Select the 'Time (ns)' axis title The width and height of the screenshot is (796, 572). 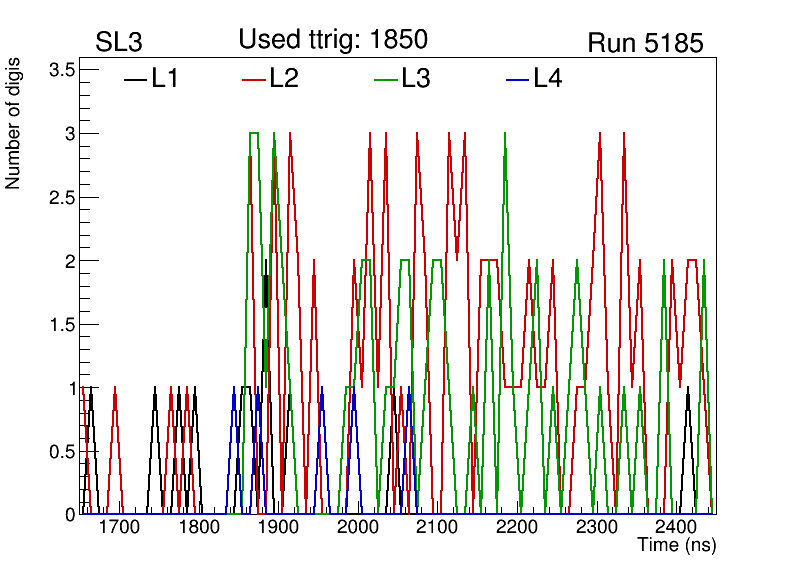(x=677, y=546)
